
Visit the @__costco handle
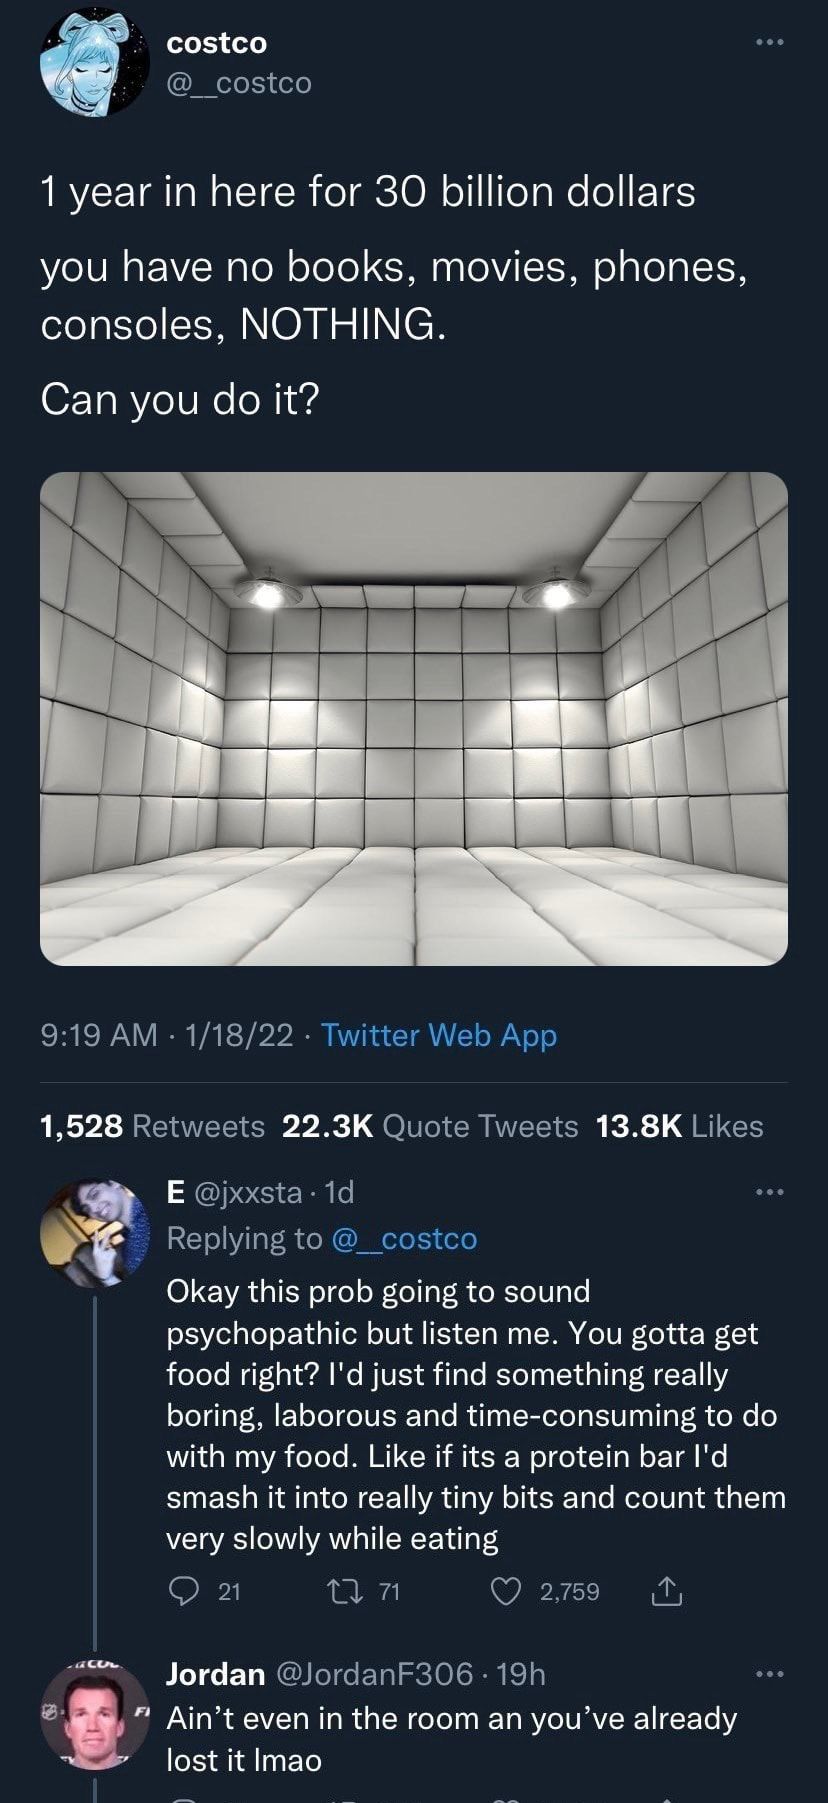coord(243,84)
